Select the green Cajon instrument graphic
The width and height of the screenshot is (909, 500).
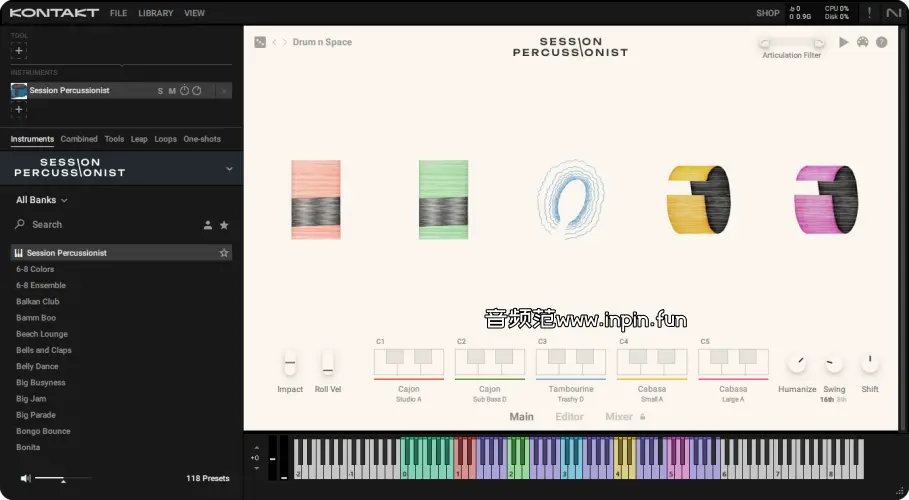click(443, 200)
